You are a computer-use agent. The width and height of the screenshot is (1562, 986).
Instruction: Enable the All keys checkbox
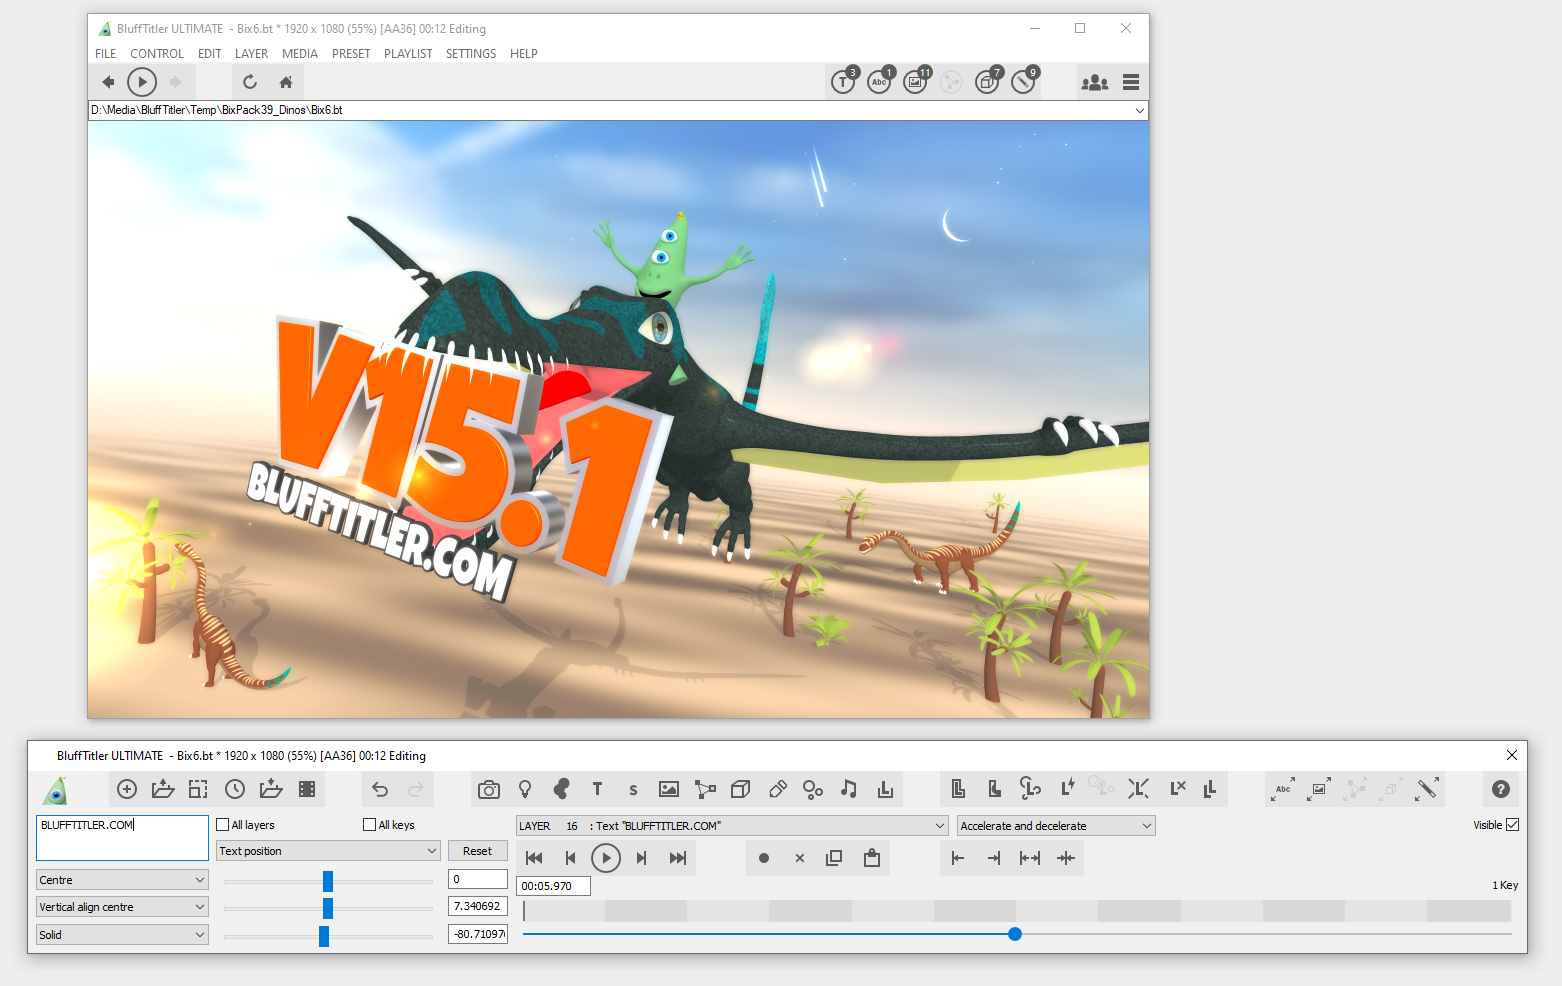click(369, 825)
